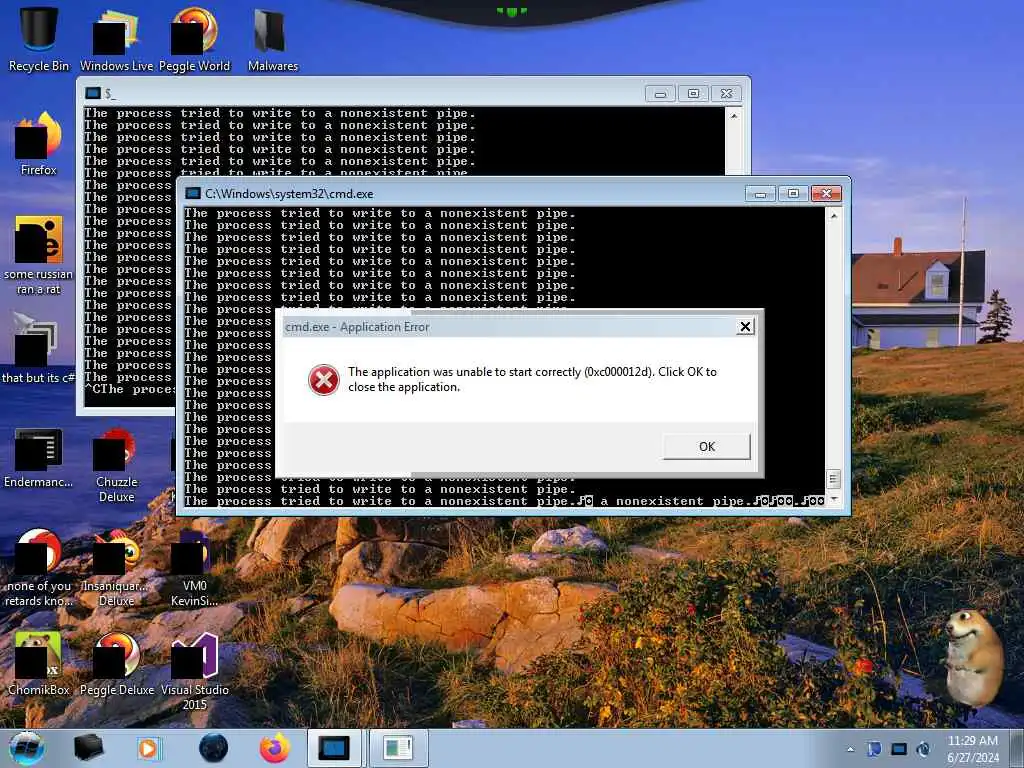Viewport: 1024px width, 768px height.
Task: Click the 'cmd.exe - Application Error' title text
Action: 357,327
